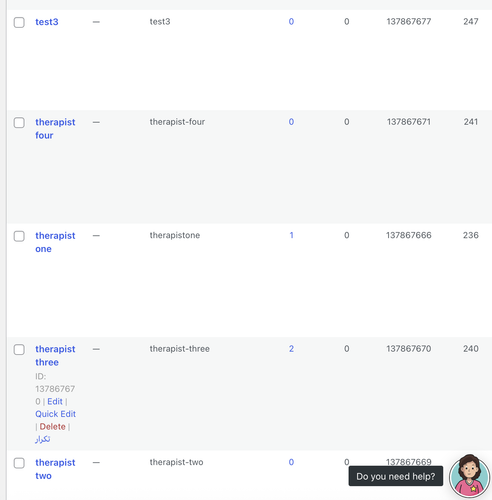Click the description dash in therapist one row

(x=96, y=236)
